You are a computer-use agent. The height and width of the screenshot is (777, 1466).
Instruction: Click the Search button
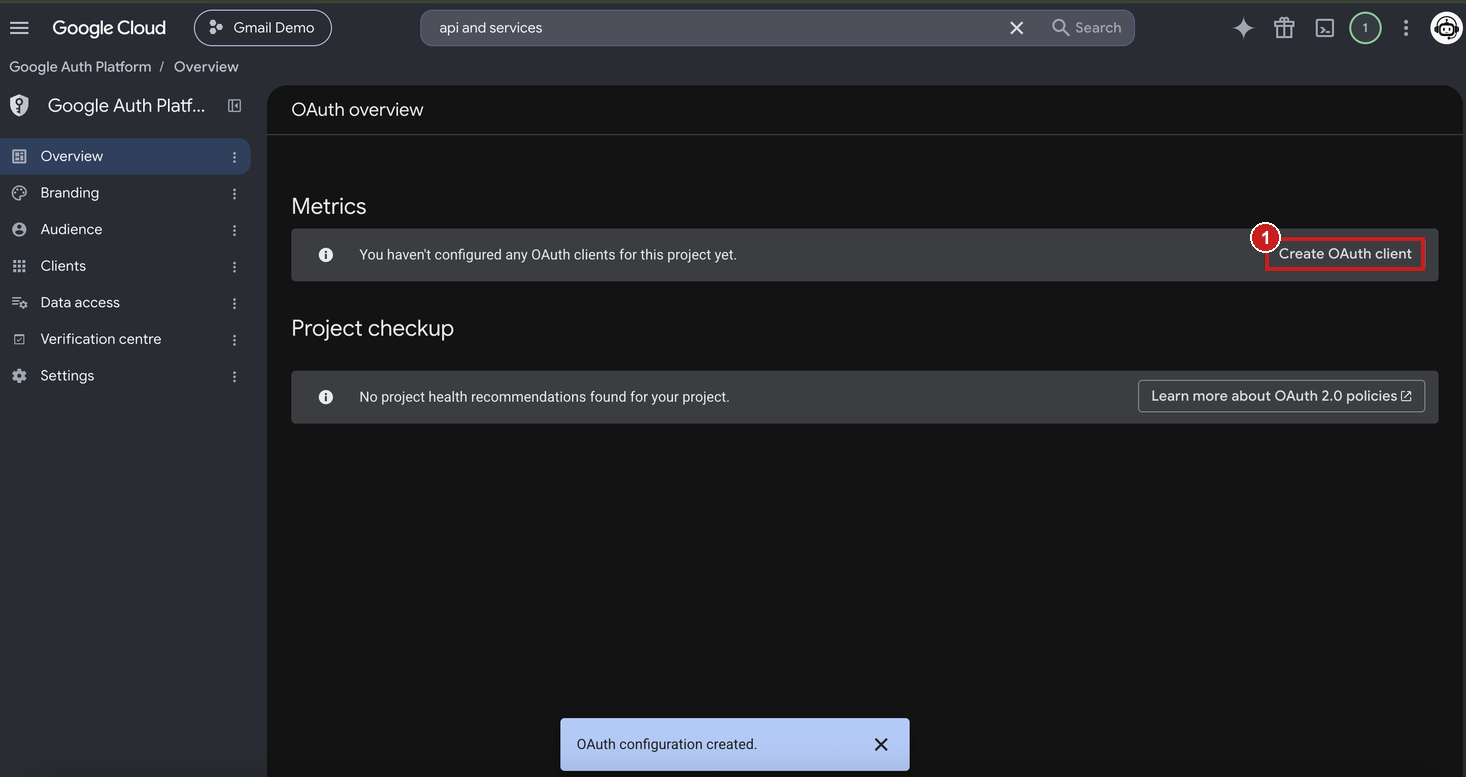pyautogui.click(x=1087, y=28)
